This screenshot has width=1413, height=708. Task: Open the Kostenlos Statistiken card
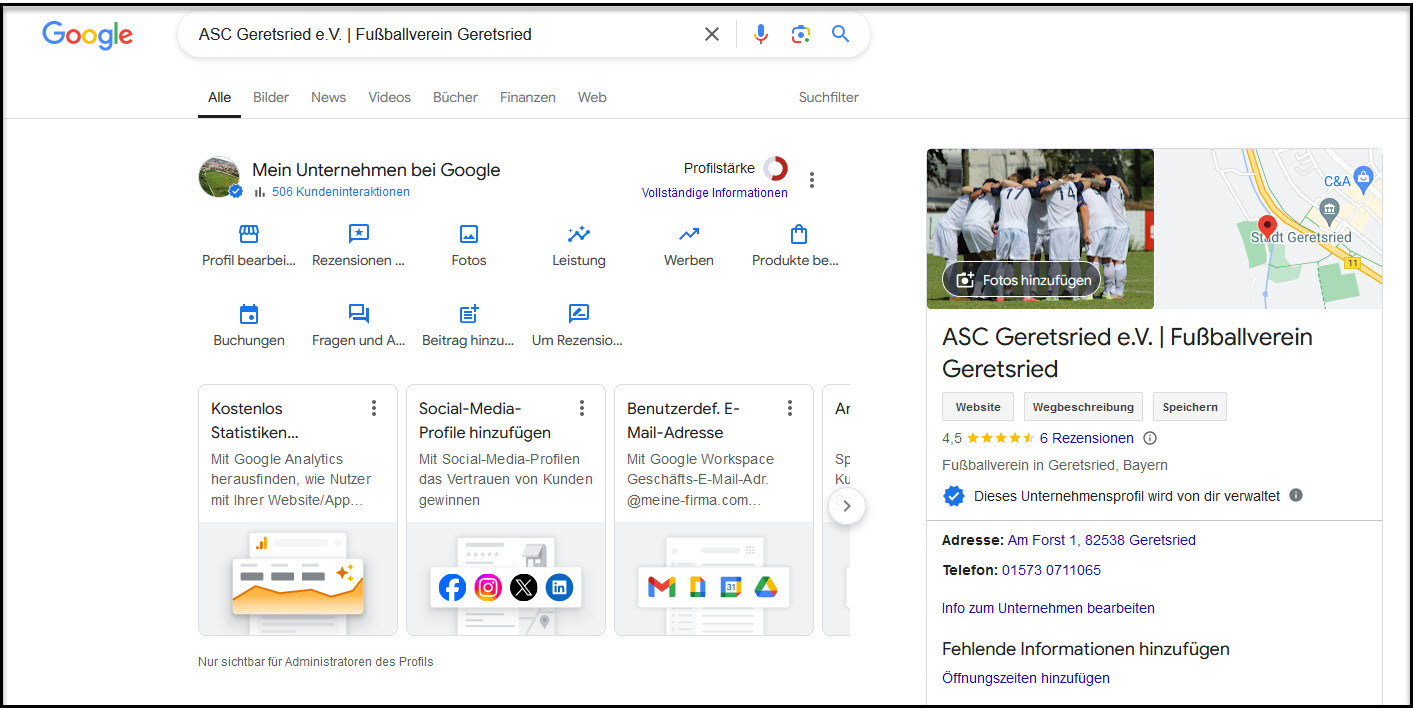[x=298, y=510]
